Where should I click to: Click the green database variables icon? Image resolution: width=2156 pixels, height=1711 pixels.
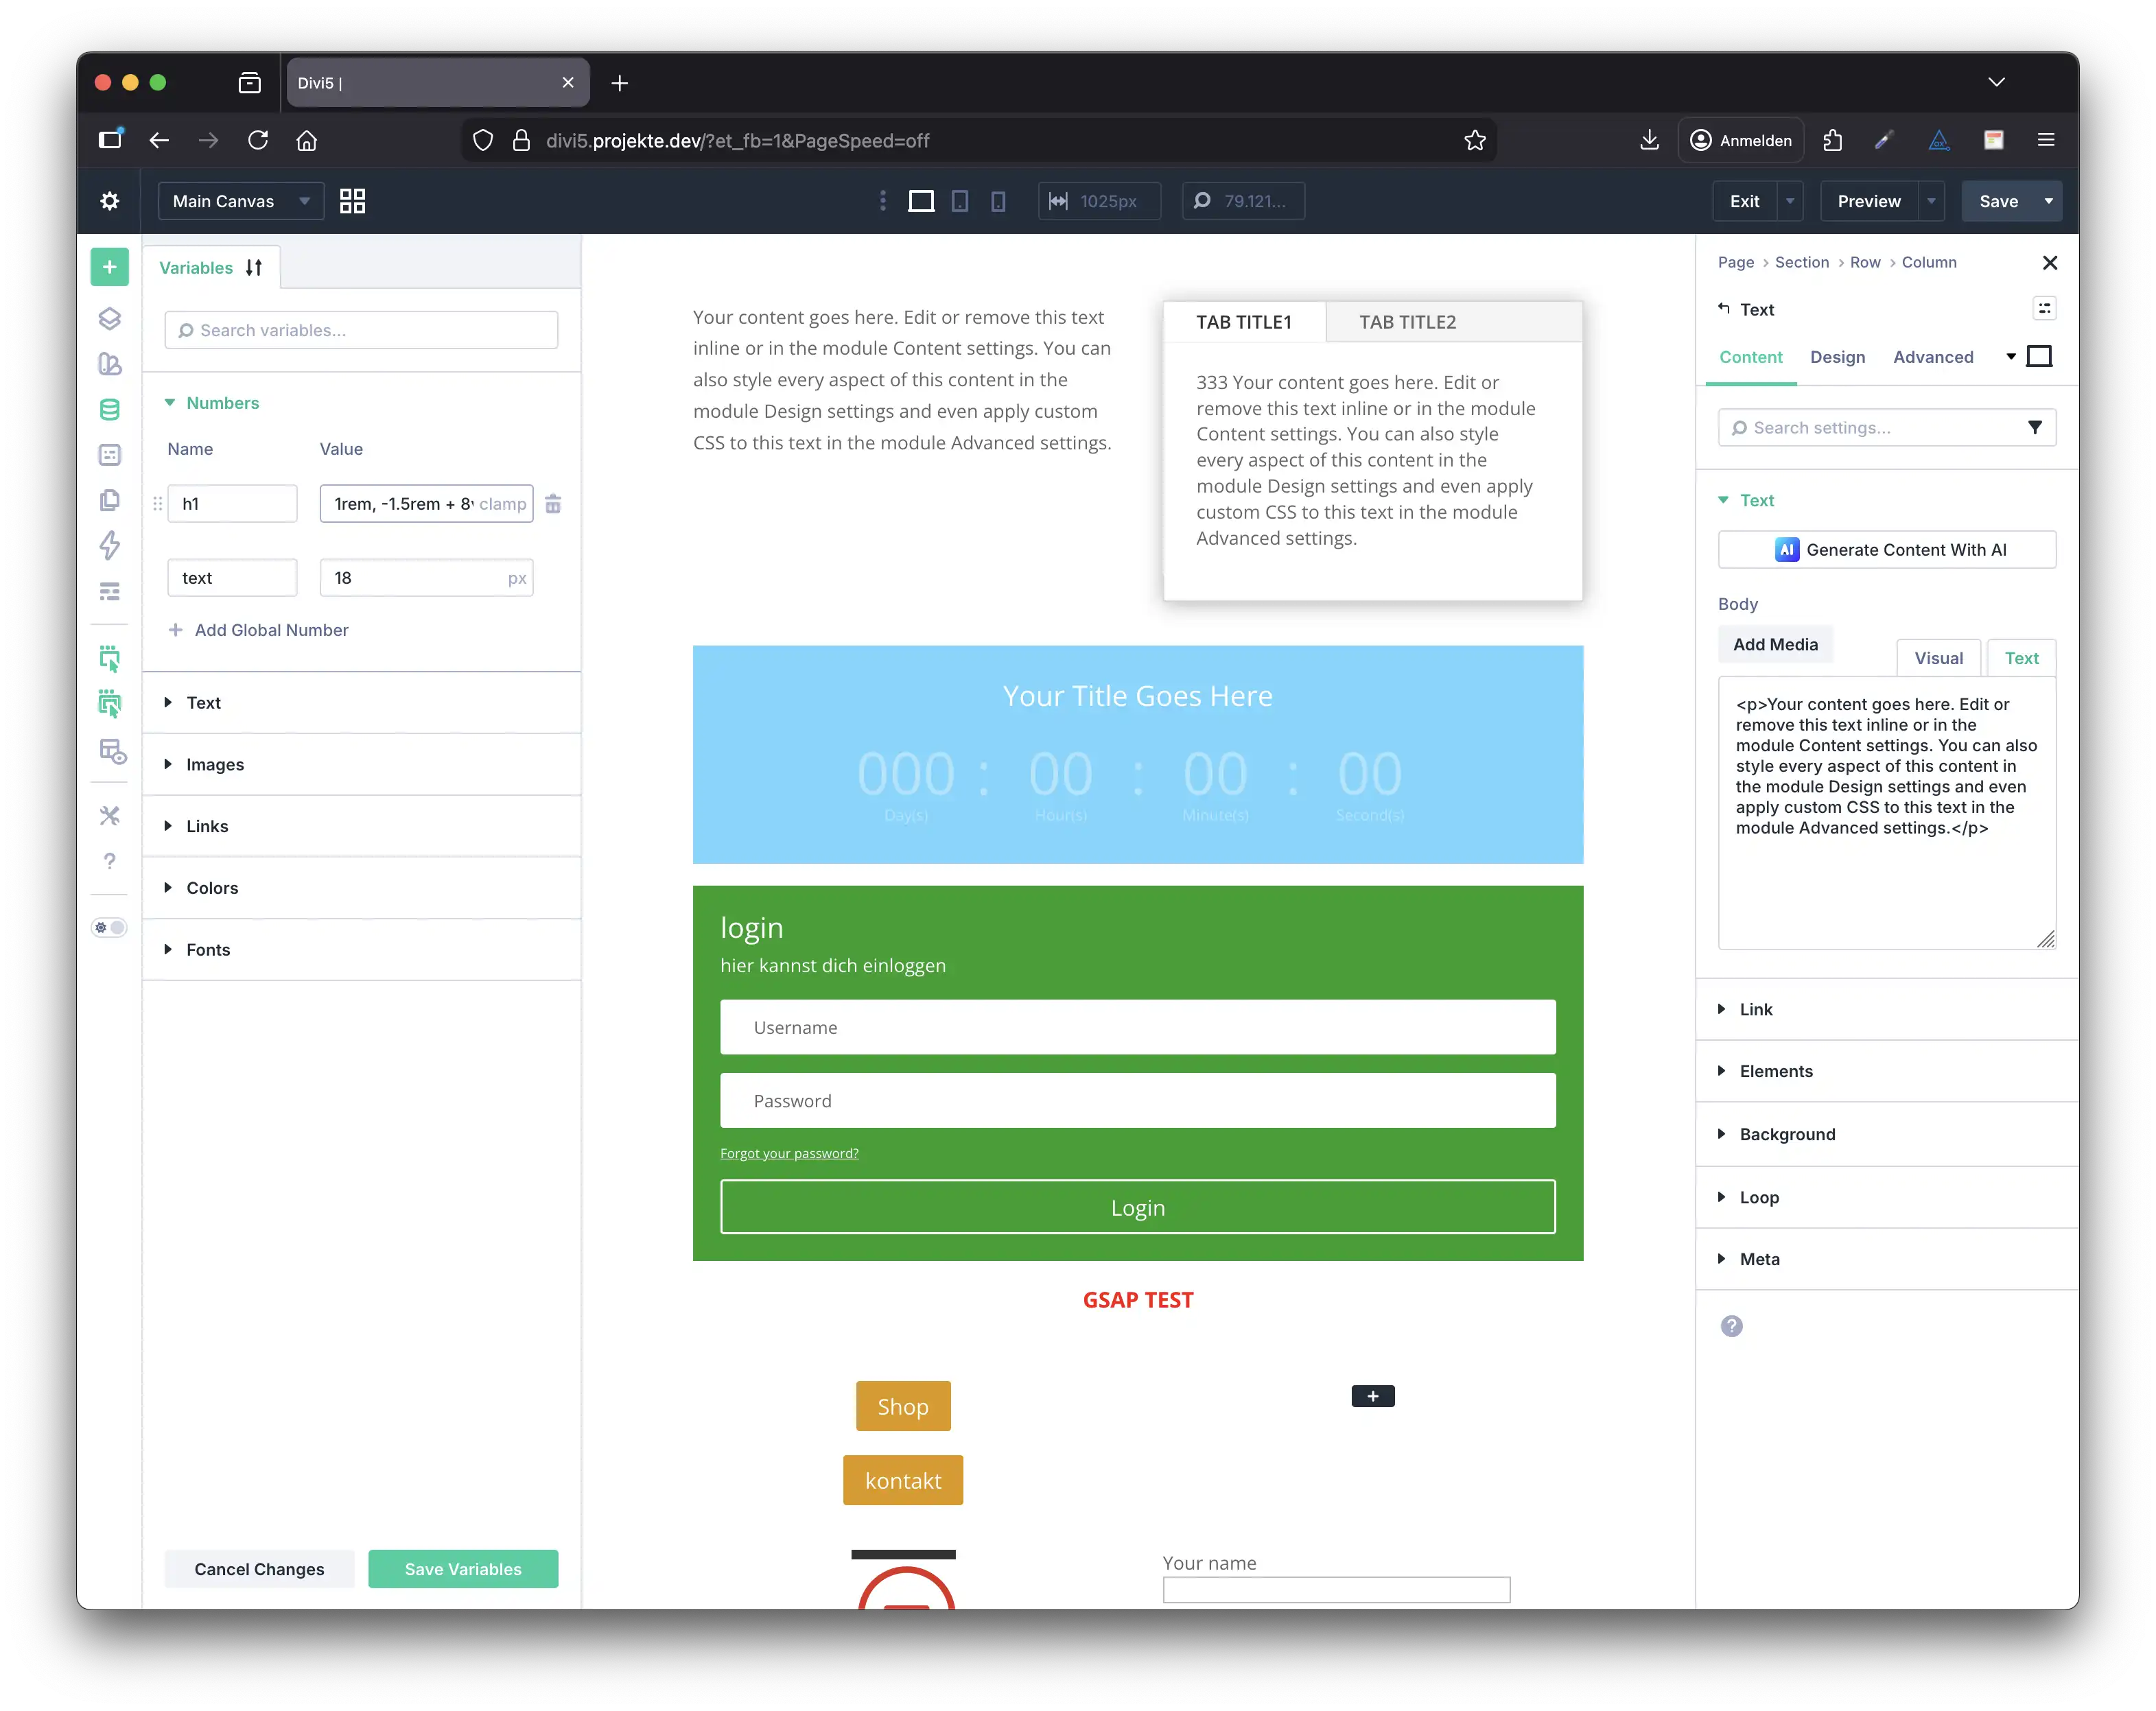(110, 410)
